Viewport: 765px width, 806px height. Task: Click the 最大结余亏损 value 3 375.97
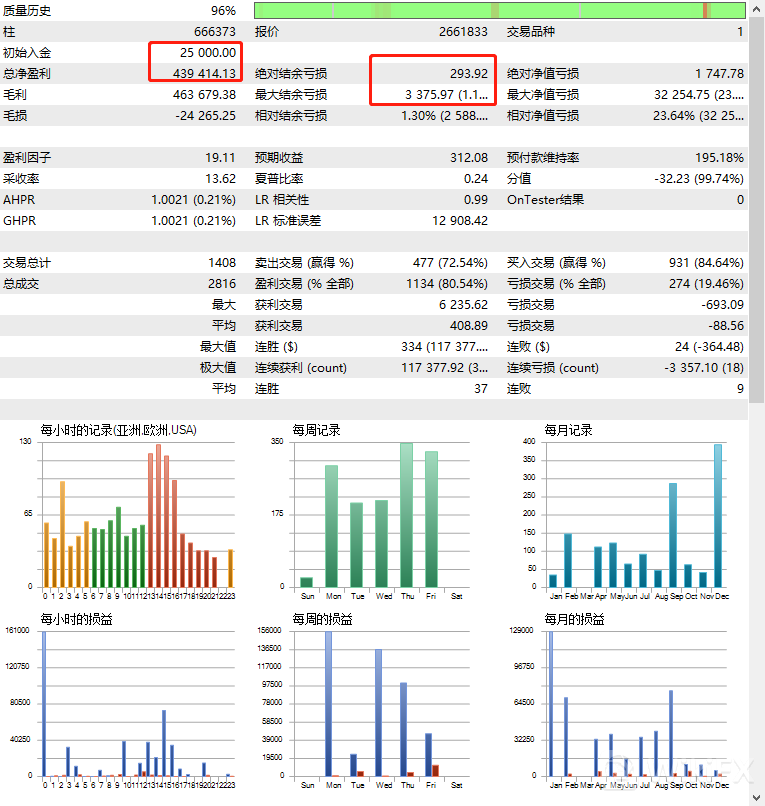pos(446,95)
